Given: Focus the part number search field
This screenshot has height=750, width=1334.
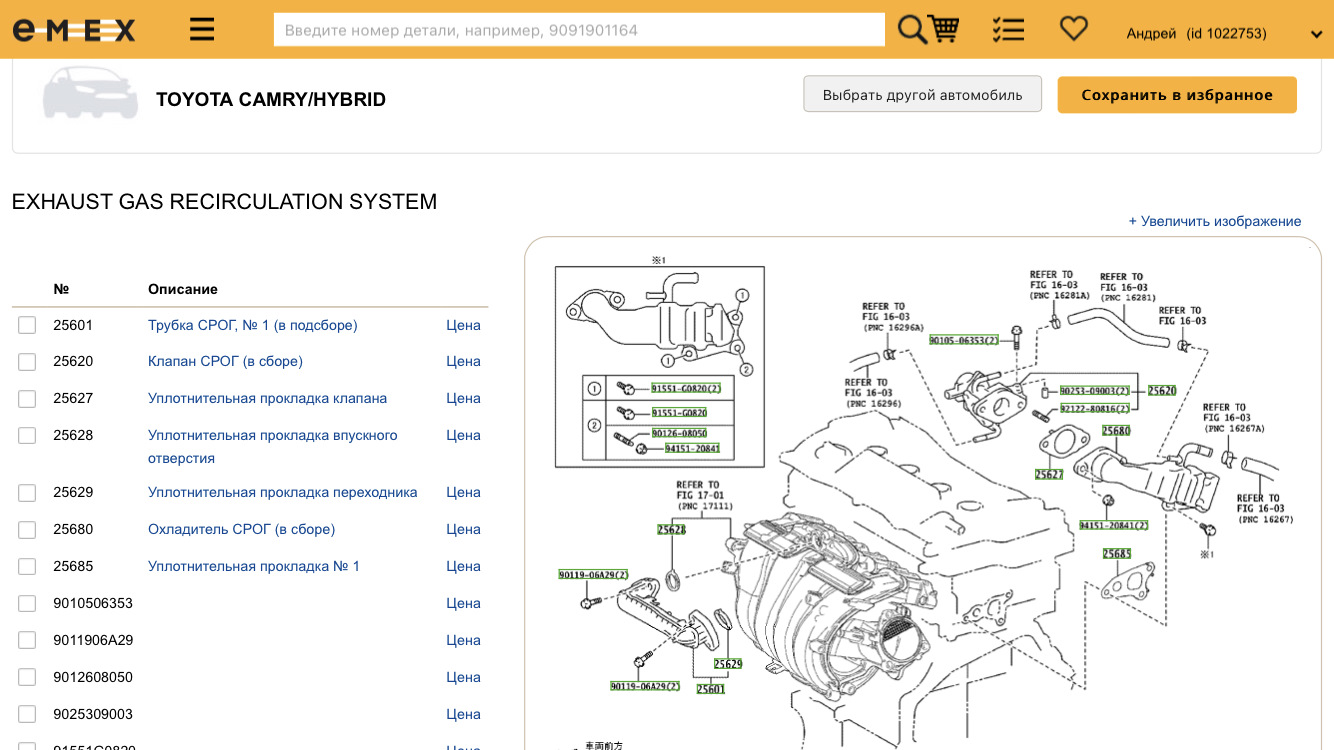Looking at the screenshot, I should point(579,30).
